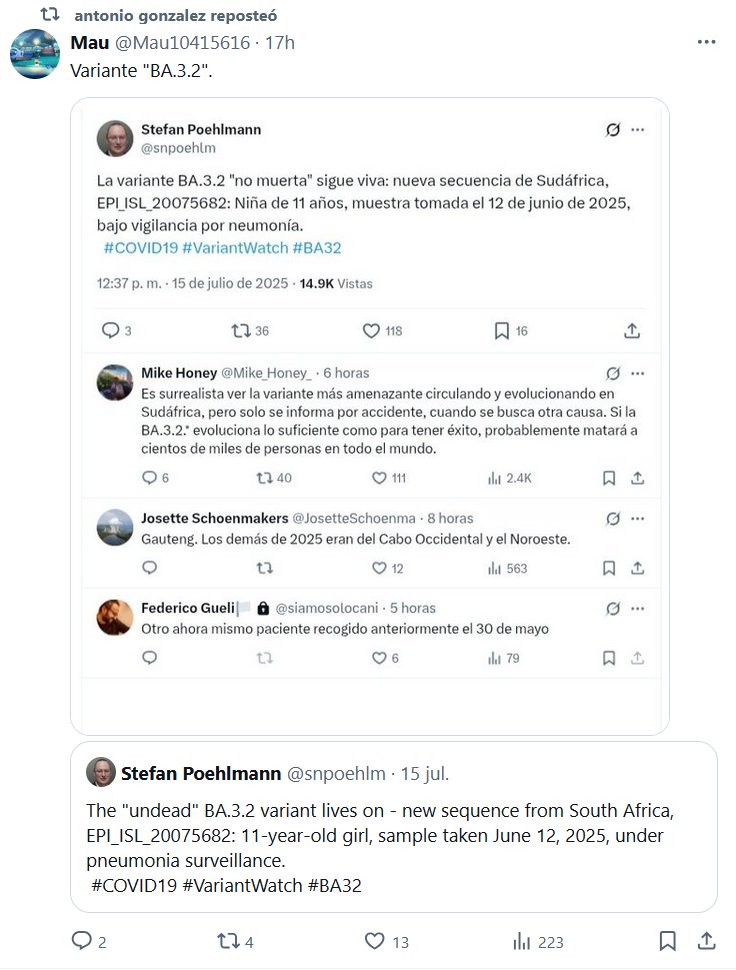This screenshot has width=736, height=970.
Task: Open Mau's profile via the display name
Action: pyautogui.click(x=89, y=42)
